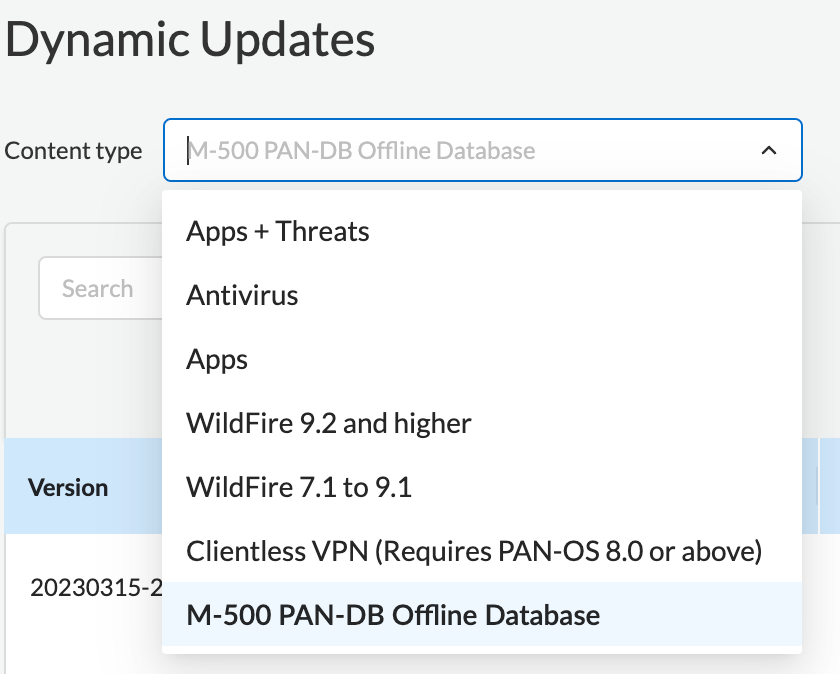The width and height of the screenshot is (840, 674).
Task: Sort by the Version column header
Action: [68, 488]
